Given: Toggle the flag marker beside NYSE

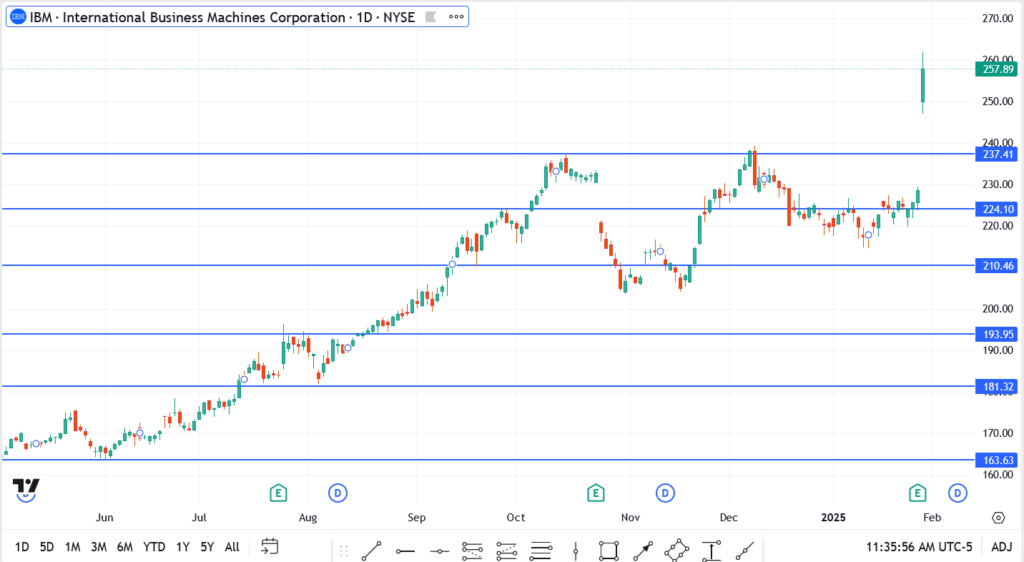Looking at the screenshot, I should point(429,17).
